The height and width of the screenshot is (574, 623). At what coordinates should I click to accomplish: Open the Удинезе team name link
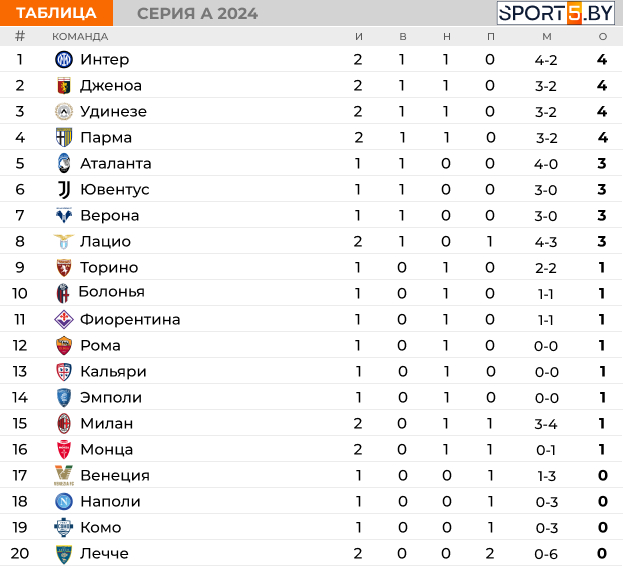[113, 112]
